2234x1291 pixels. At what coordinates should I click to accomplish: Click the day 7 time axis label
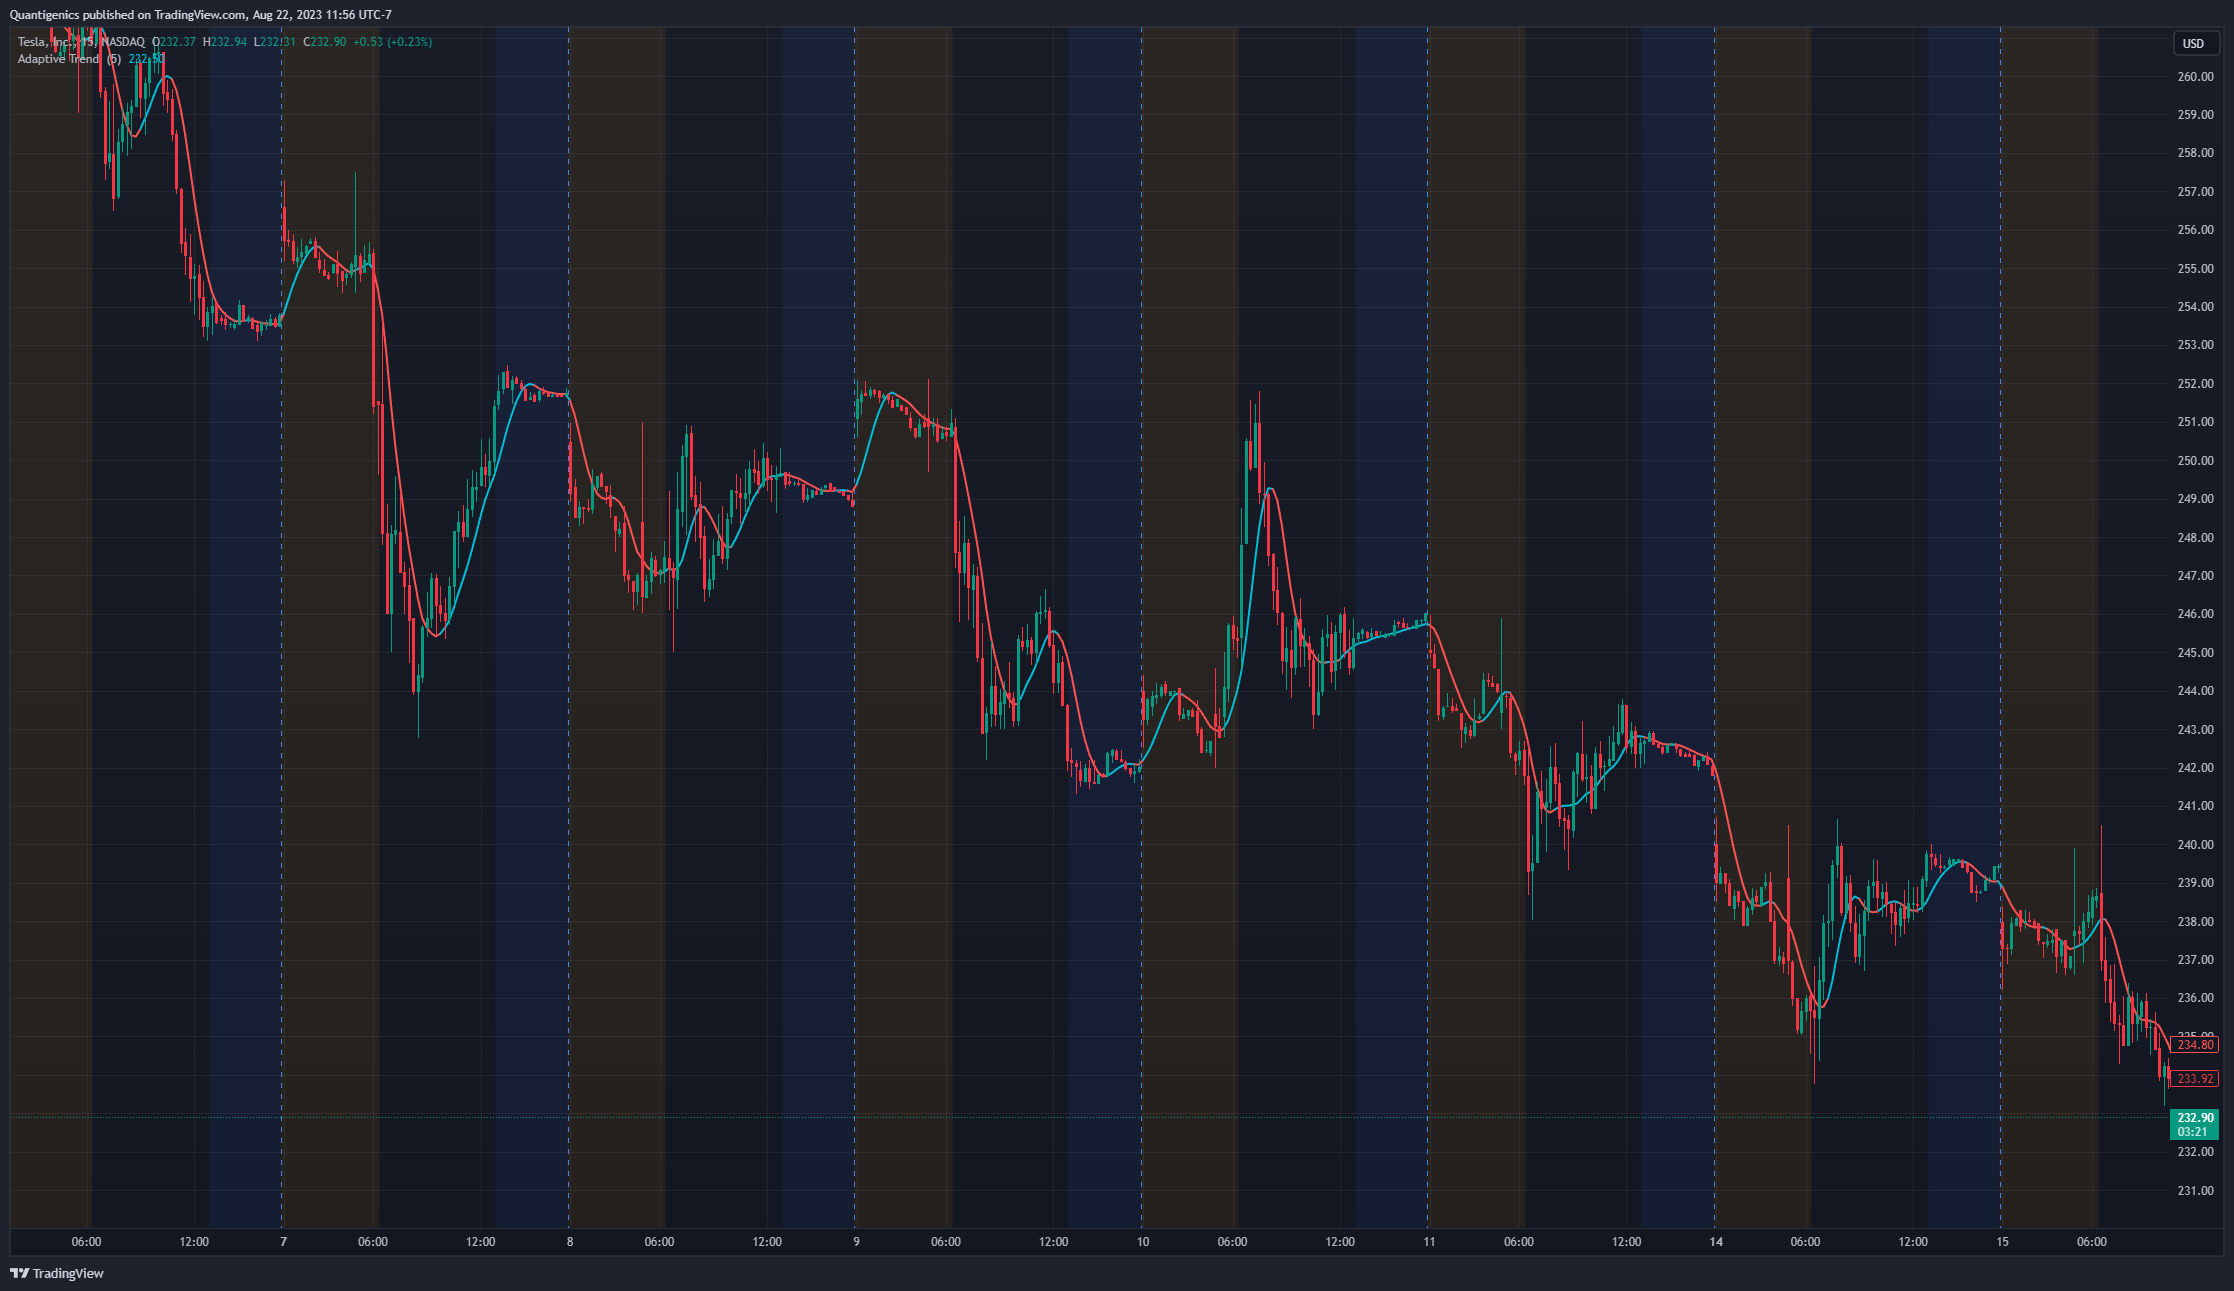[x=283, y=1242]
